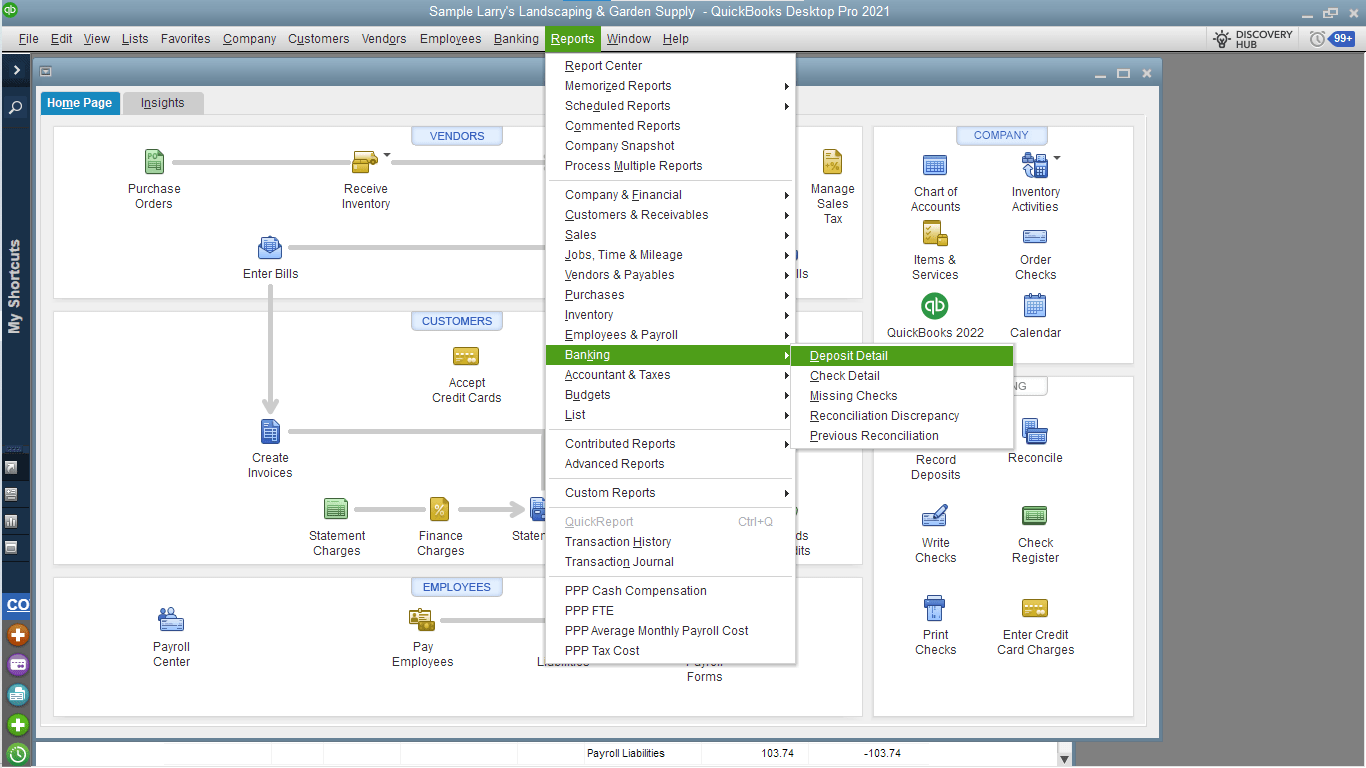Select the Deposit Detail report

click(848, 355)
